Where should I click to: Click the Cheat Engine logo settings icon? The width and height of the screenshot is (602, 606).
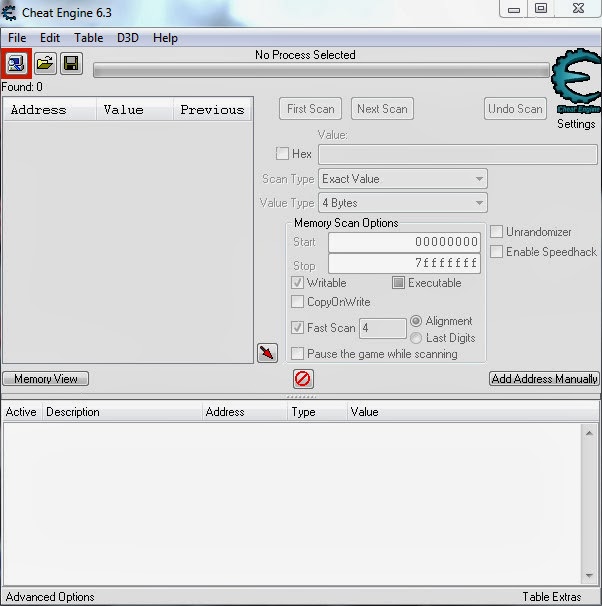click(x=576, y=80)
